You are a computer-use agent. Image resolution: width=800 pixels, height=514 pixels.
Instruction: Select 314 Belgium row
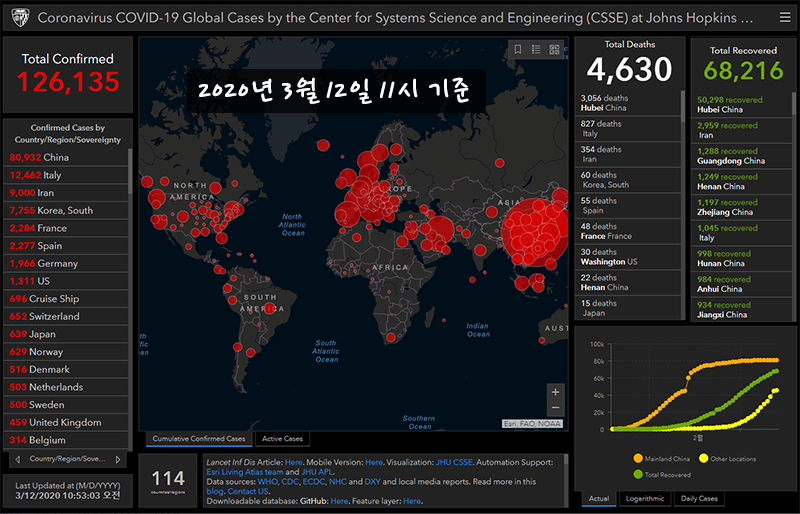tap(66, 440)
